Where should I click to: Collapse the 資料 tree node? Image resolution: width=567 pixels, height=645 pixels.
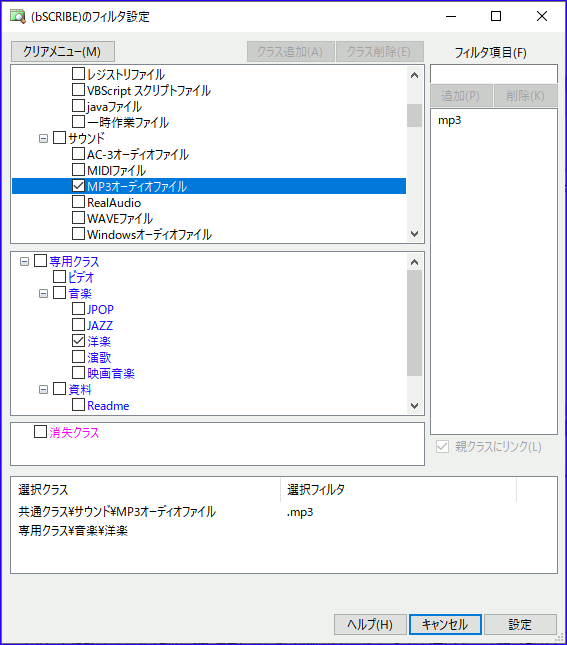[x=43, y=390]
